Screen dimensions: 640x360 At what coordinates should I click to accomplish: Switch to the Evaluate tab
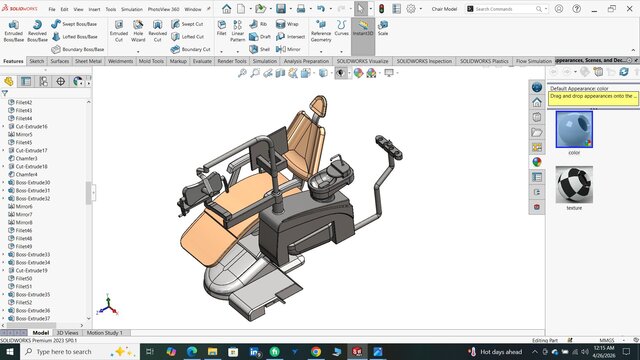[202, 61]
